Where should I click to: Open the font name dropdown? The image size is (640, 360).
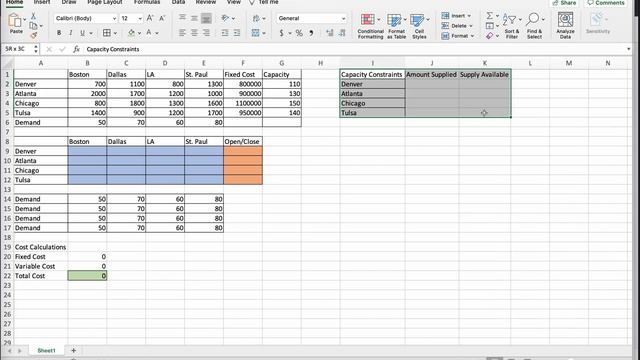(114, 18)
